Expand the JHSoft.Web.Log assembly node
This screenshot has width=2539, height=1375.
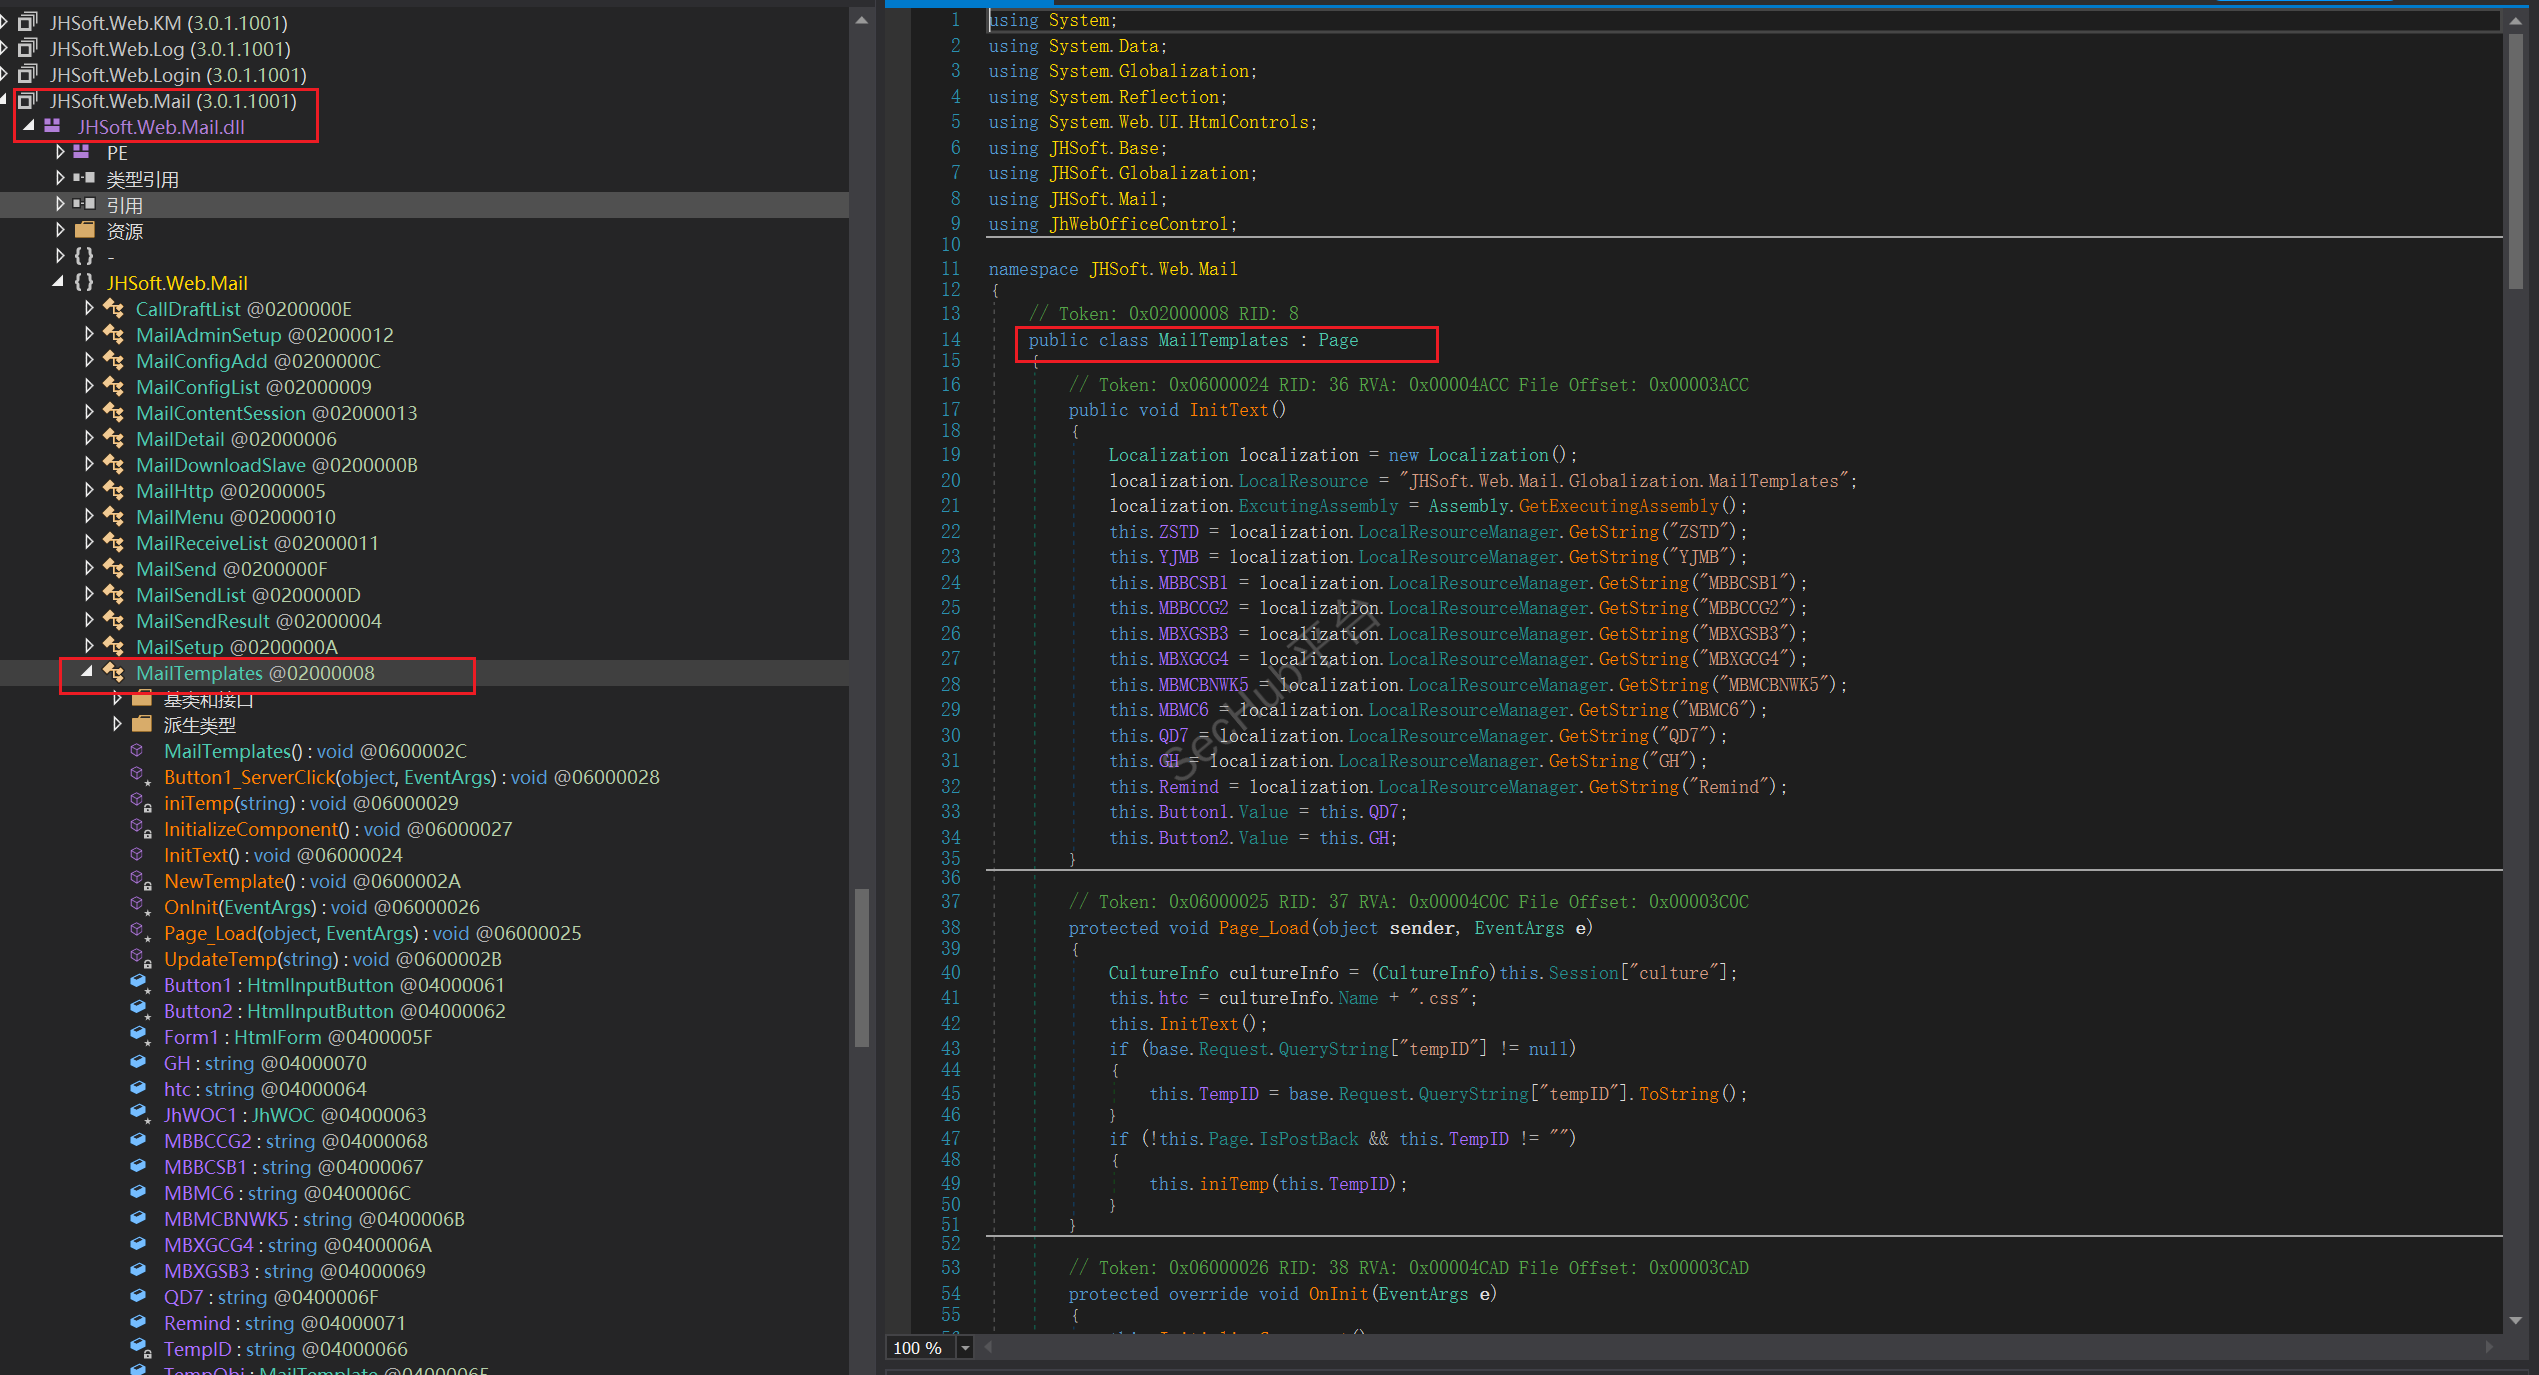pyautogui.click(x=5, y=48)
